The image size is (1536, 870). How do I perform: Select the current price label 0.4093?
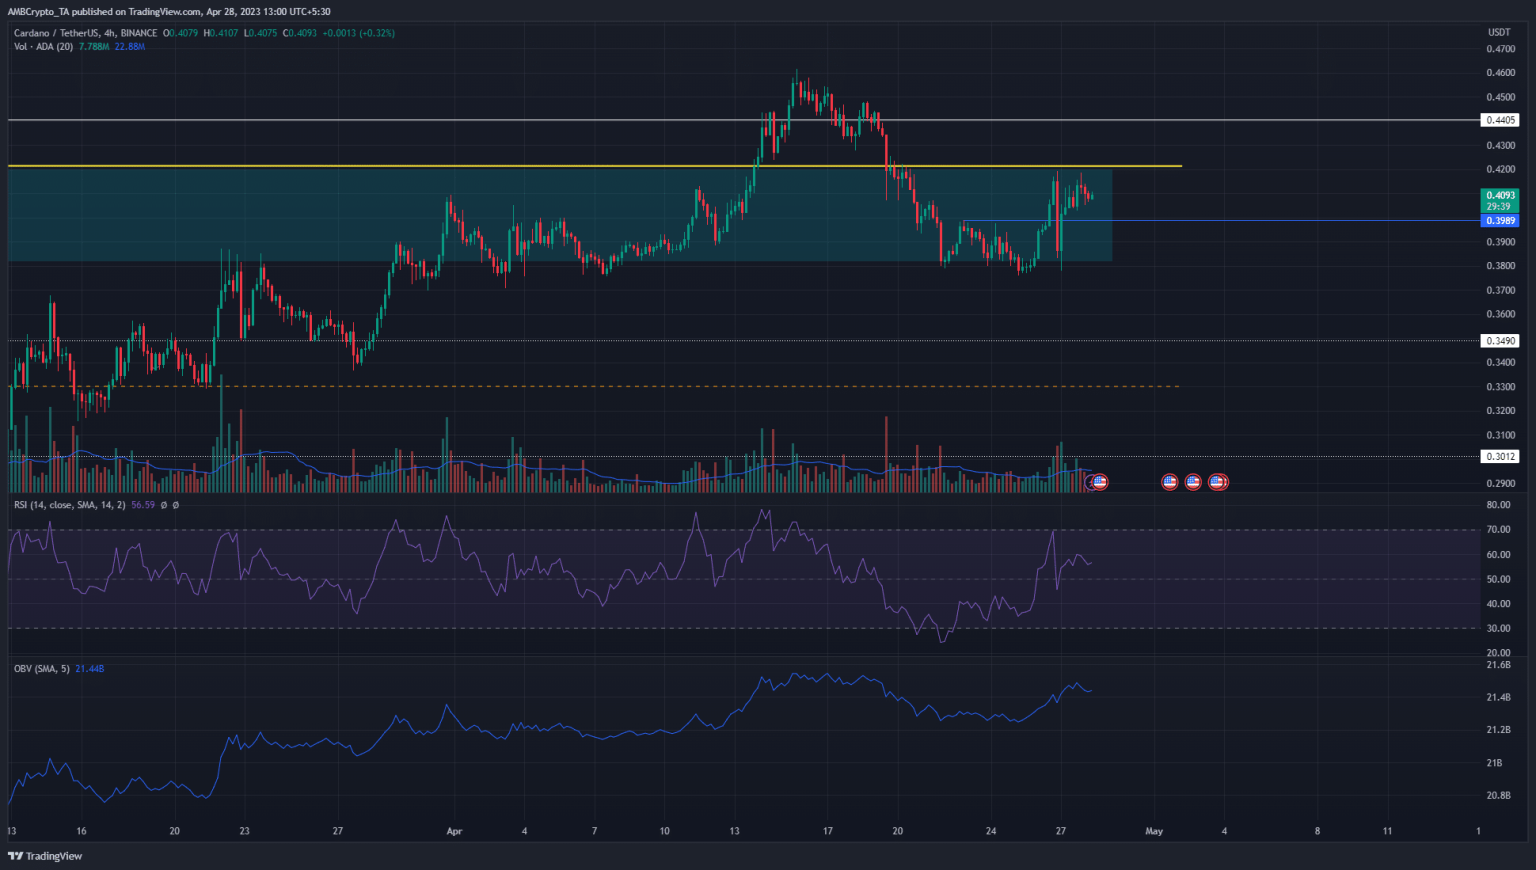point(1499,196)
